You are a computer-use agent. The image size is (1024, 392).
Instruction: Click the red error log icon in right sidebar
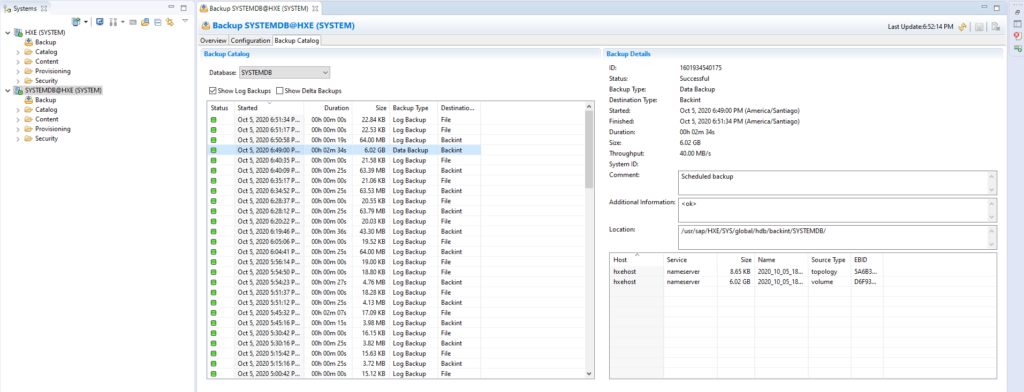tap(1017, 36)
